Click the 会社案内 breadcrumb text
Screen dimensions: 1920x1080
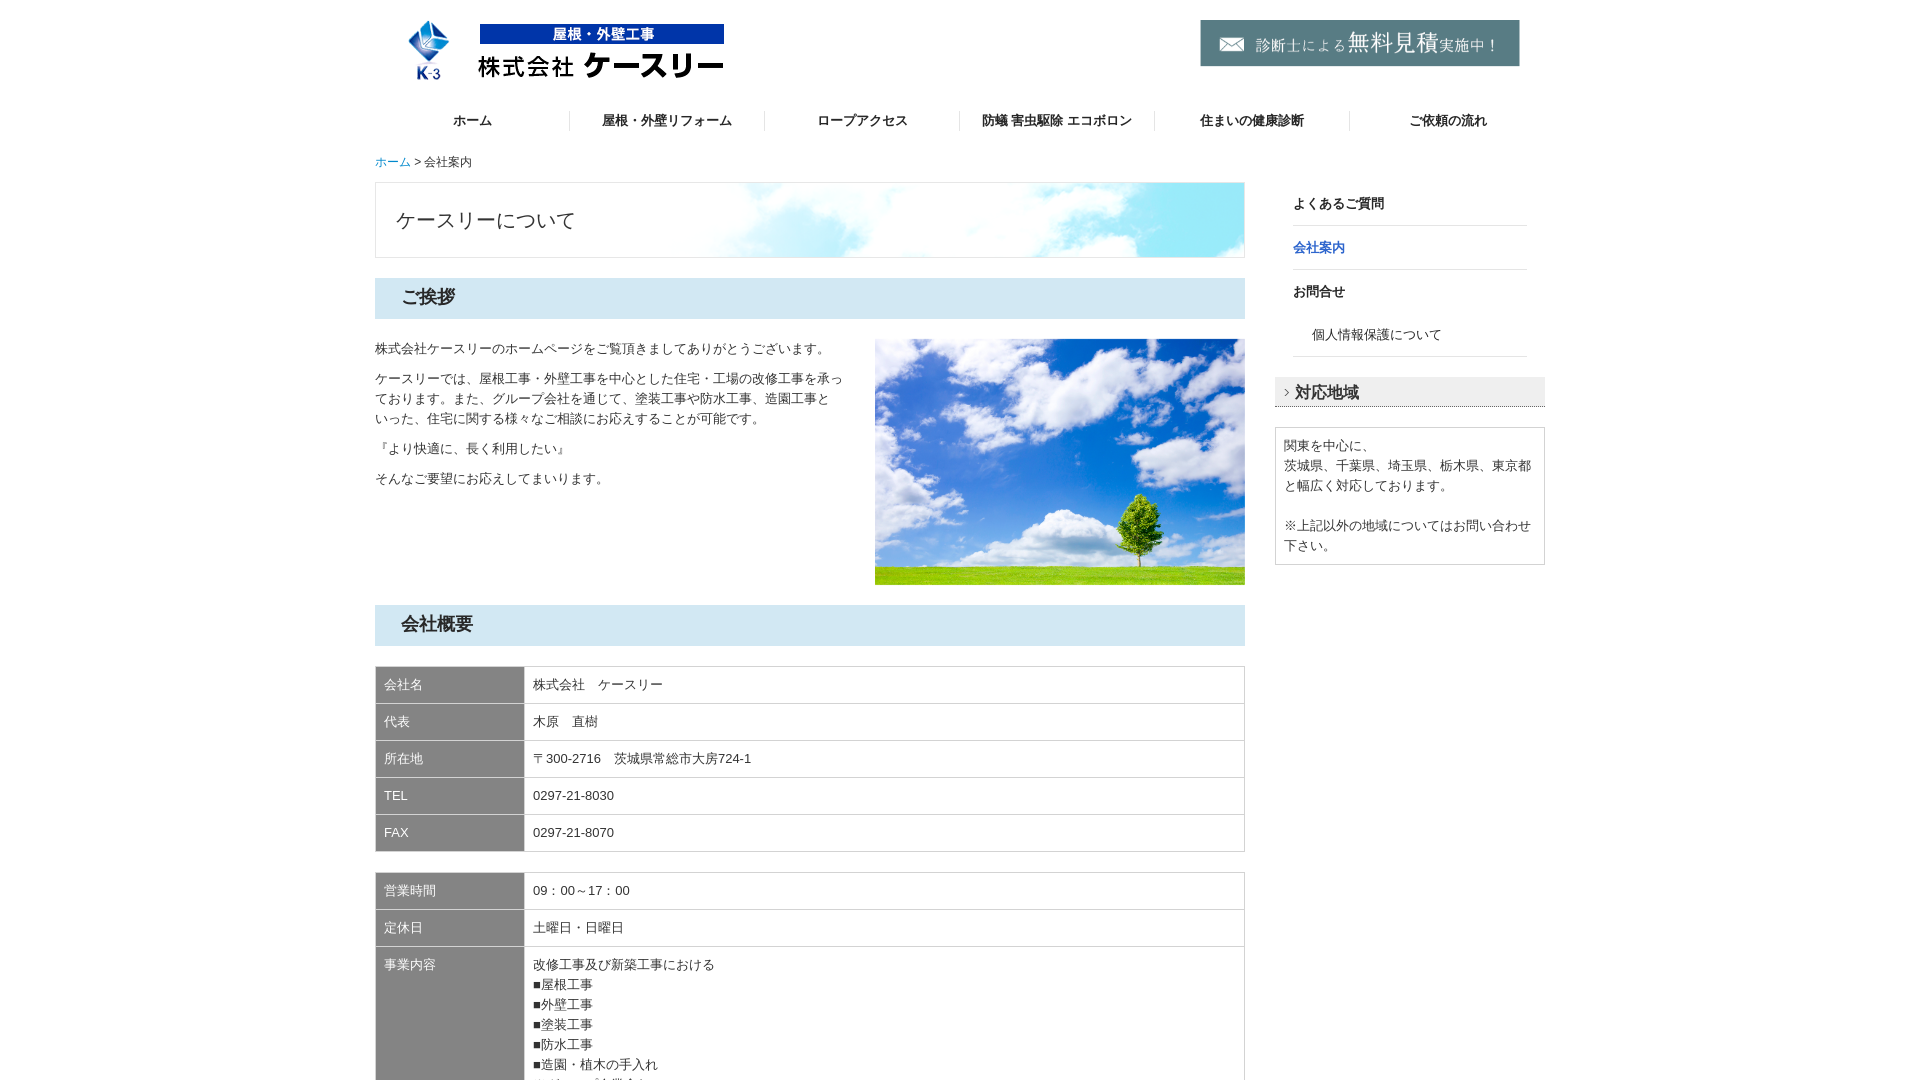point(448,162)
